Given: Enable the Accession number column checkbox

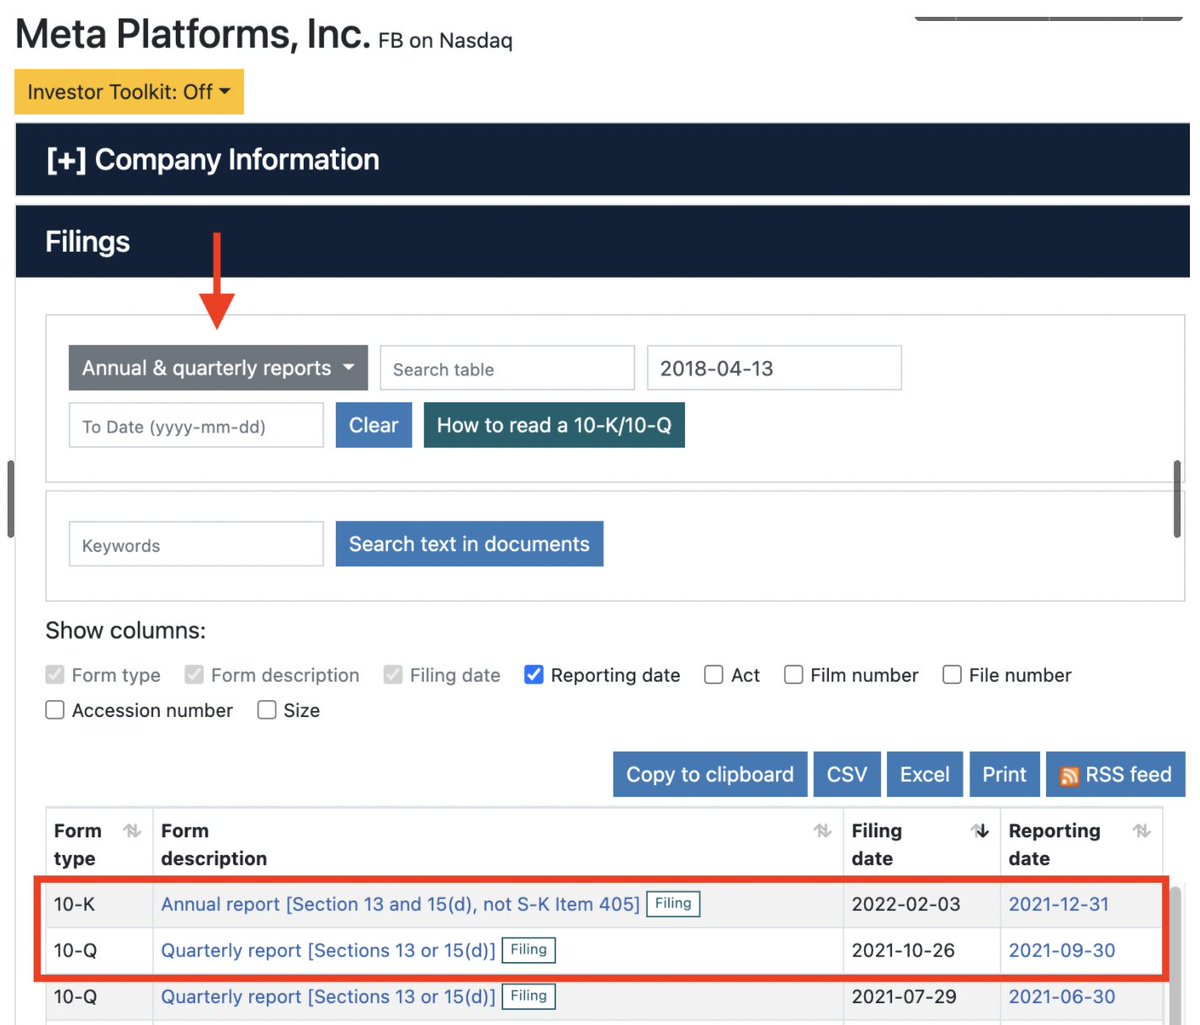Looking at the screenshot, I should (55, 710).
